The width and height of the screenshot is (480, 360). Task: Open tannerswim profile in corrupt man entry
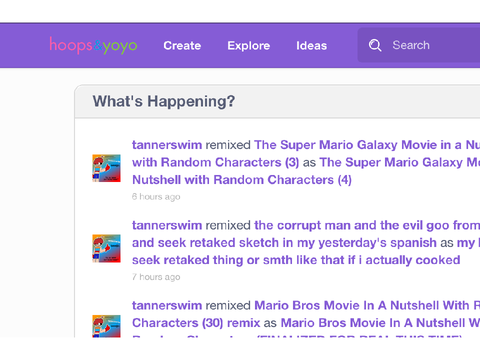click(167, 225)
